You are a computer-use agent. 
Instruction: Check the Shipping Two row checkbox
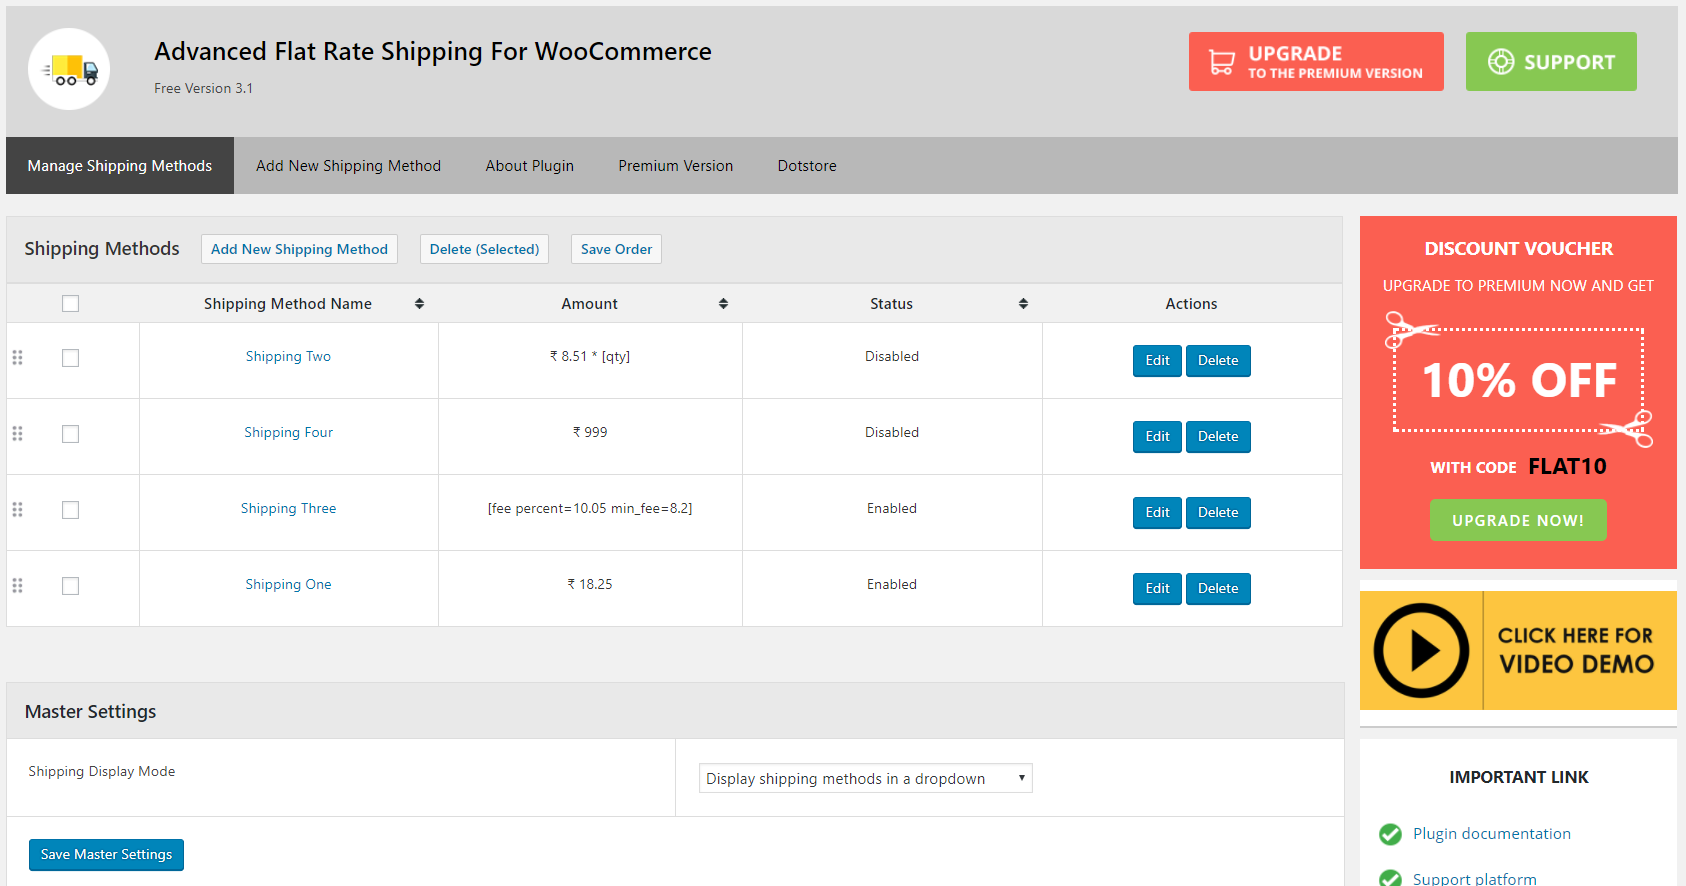(70, 358)
